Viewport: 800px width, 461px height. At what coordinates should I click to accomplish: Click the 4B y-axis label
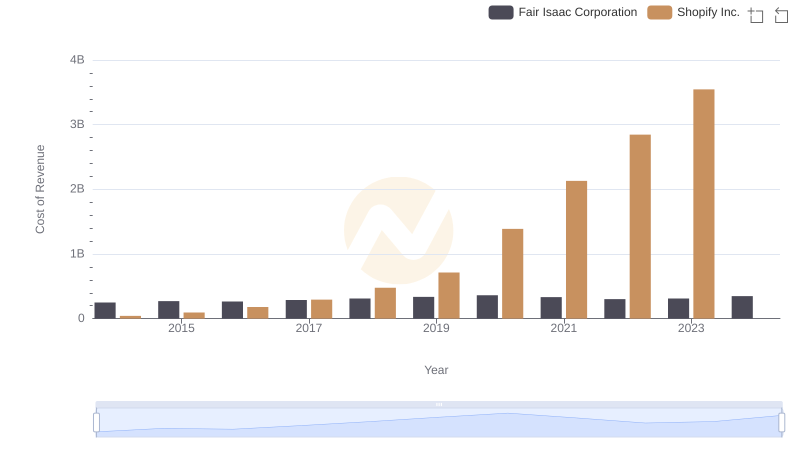[77, 60]
